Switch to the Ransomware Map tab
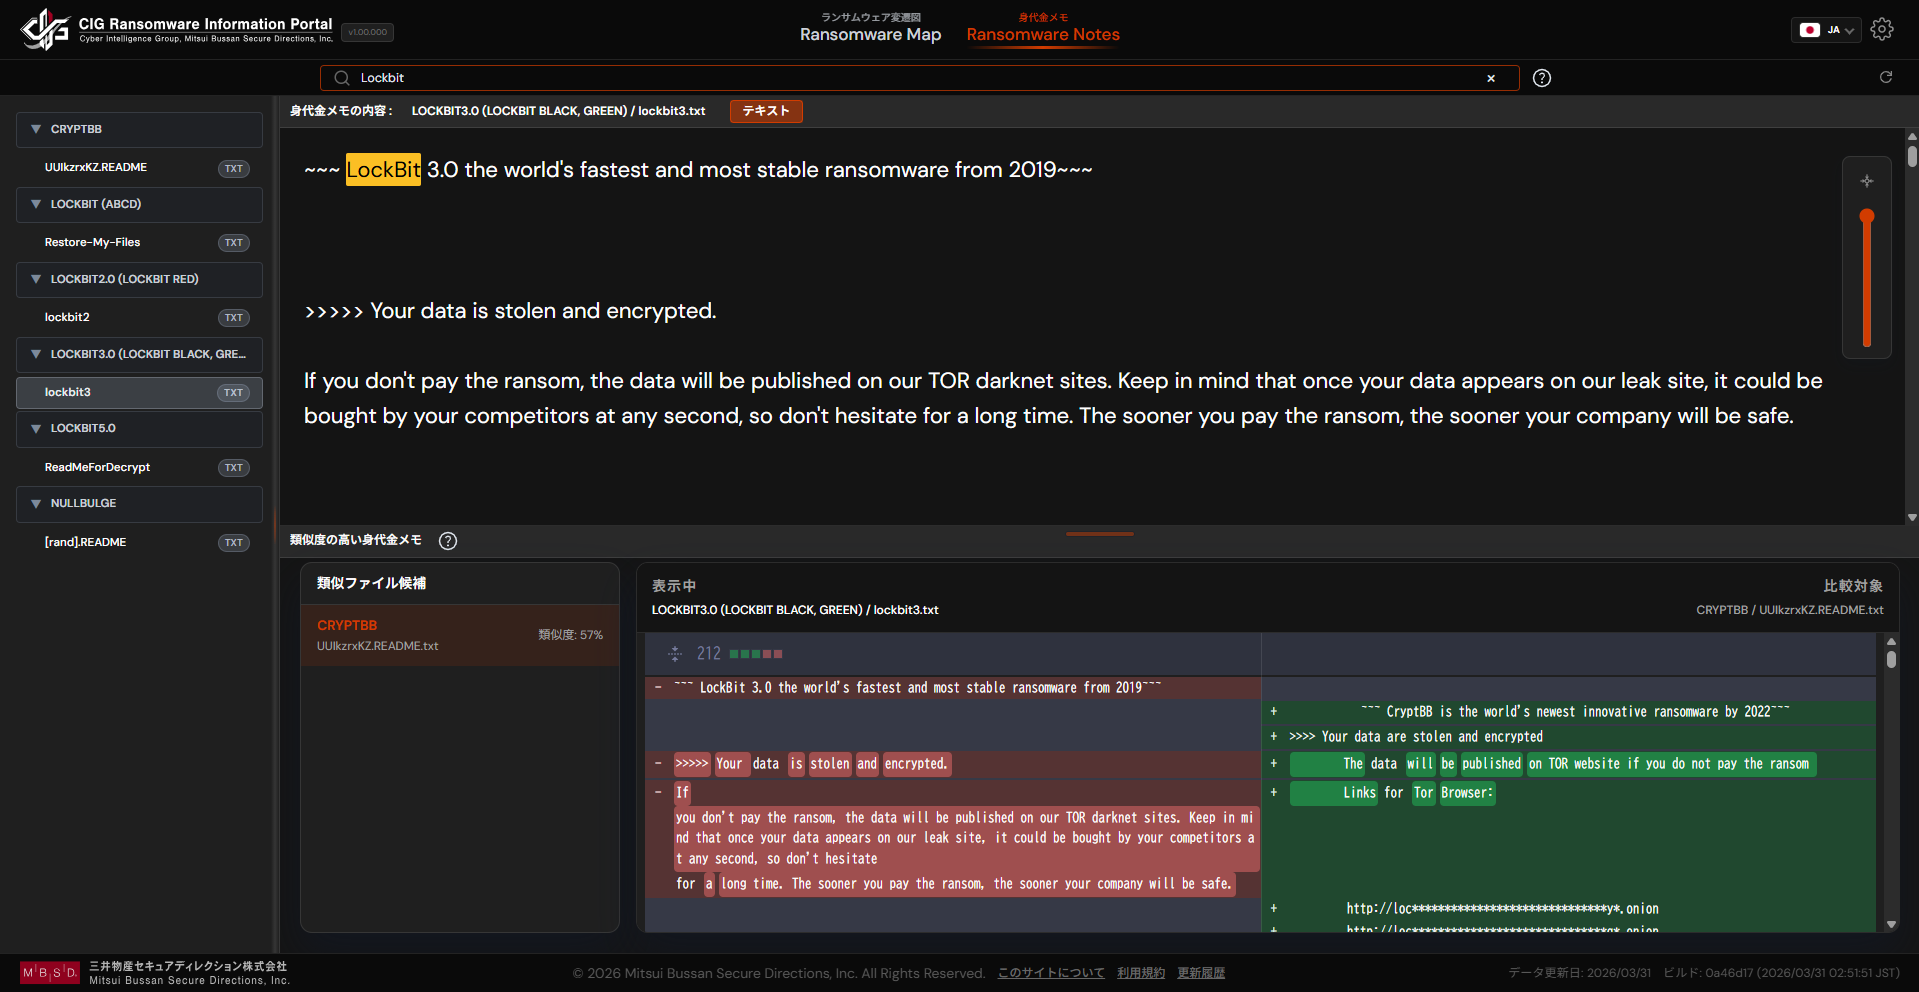Viewport: 1919px width, 992px height. coord(870,29)
